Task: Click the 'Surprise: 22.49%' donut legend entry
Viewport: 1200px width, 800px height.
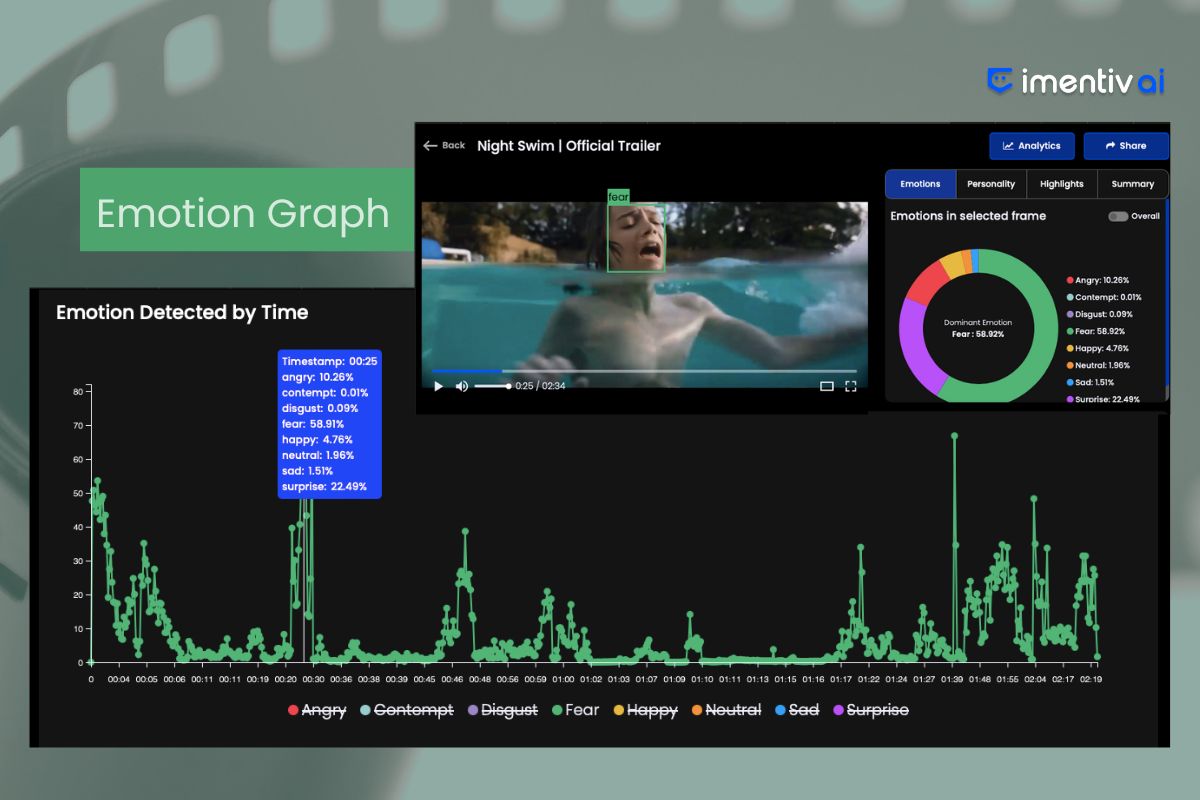Action: point(1103,400)
